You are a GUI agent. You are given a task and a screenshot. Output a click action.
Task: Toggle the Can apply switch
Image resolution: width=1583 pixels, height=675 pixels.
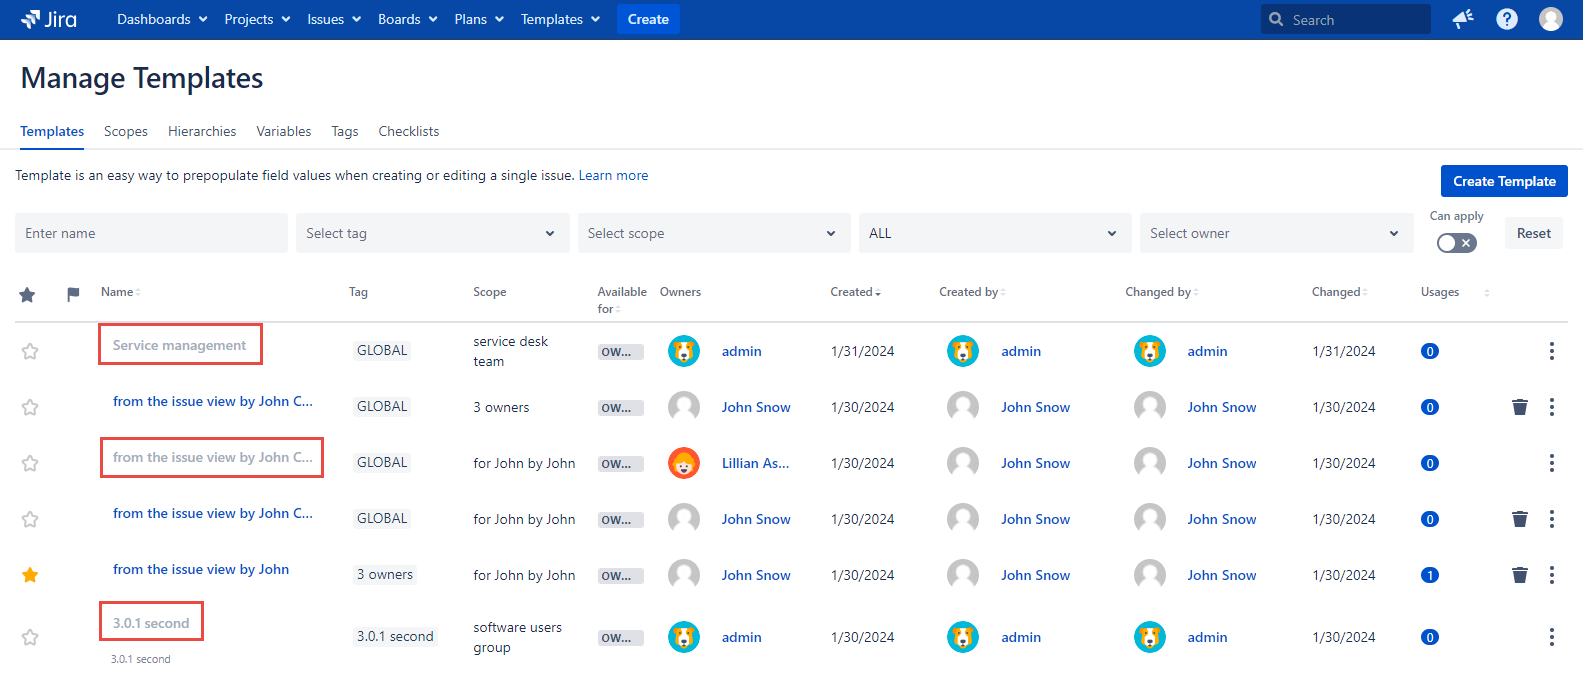(x=1456, y=243)
